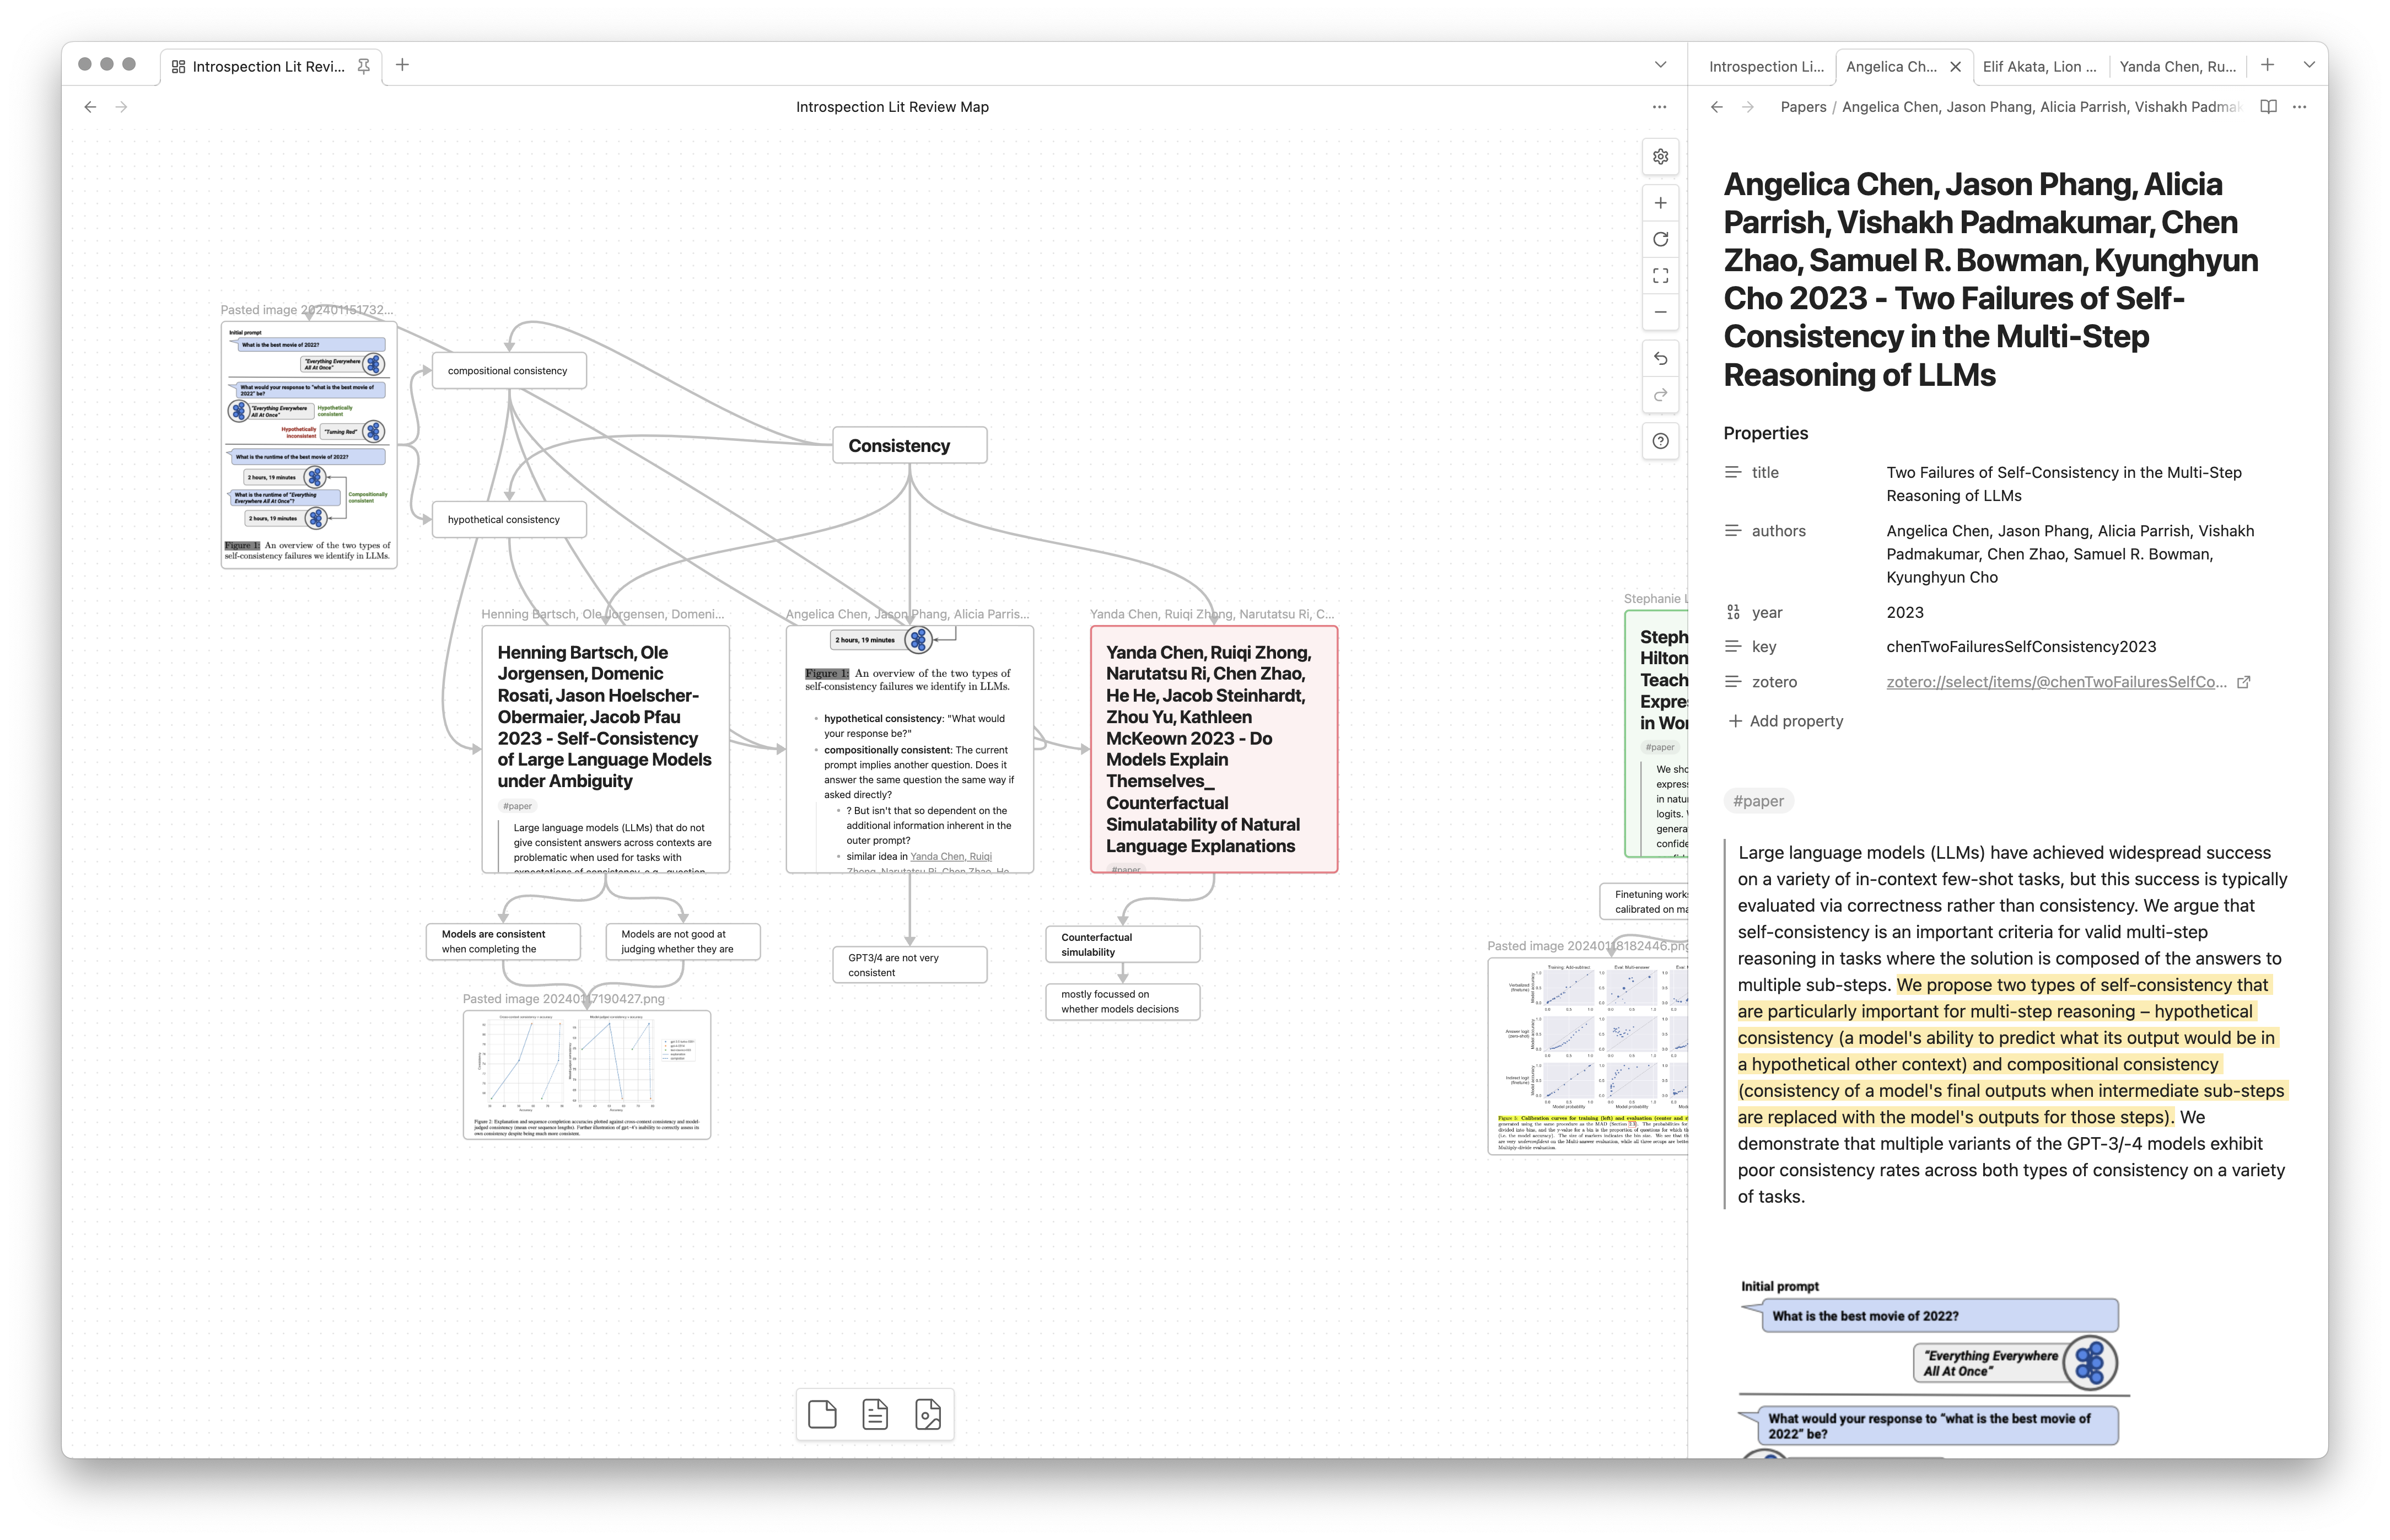This screenshot has height=1540, width=2390.
Task: Create a blank card from the bottom toolbar
Action: tap(822, 1414)
